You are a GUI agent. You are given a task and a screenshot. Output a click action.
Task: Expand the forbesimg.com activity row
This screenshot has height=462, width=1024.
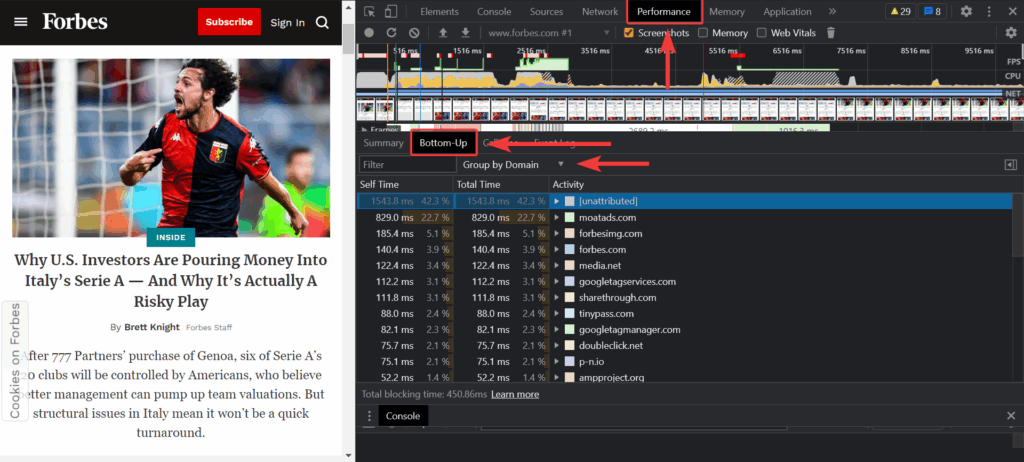click(557, 233)
